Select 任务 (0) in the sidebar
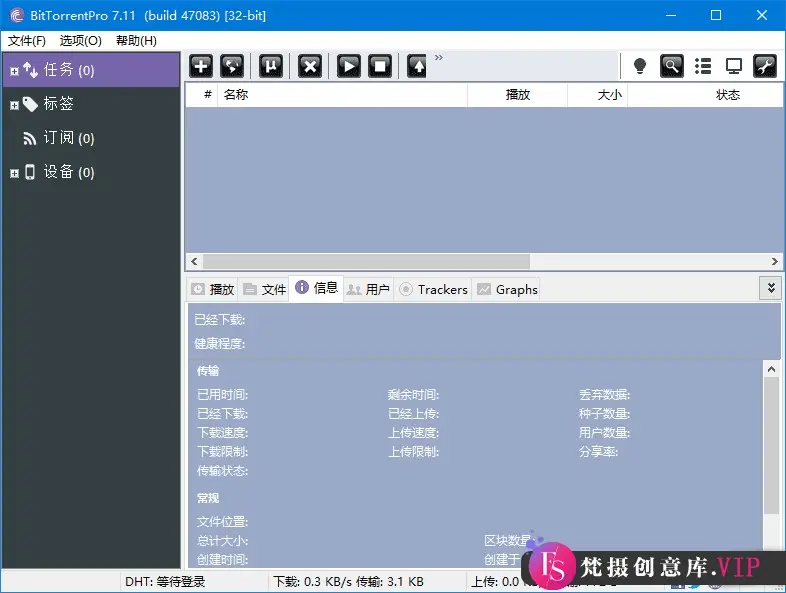Viewport: 786px width, 593px height. 91,70
